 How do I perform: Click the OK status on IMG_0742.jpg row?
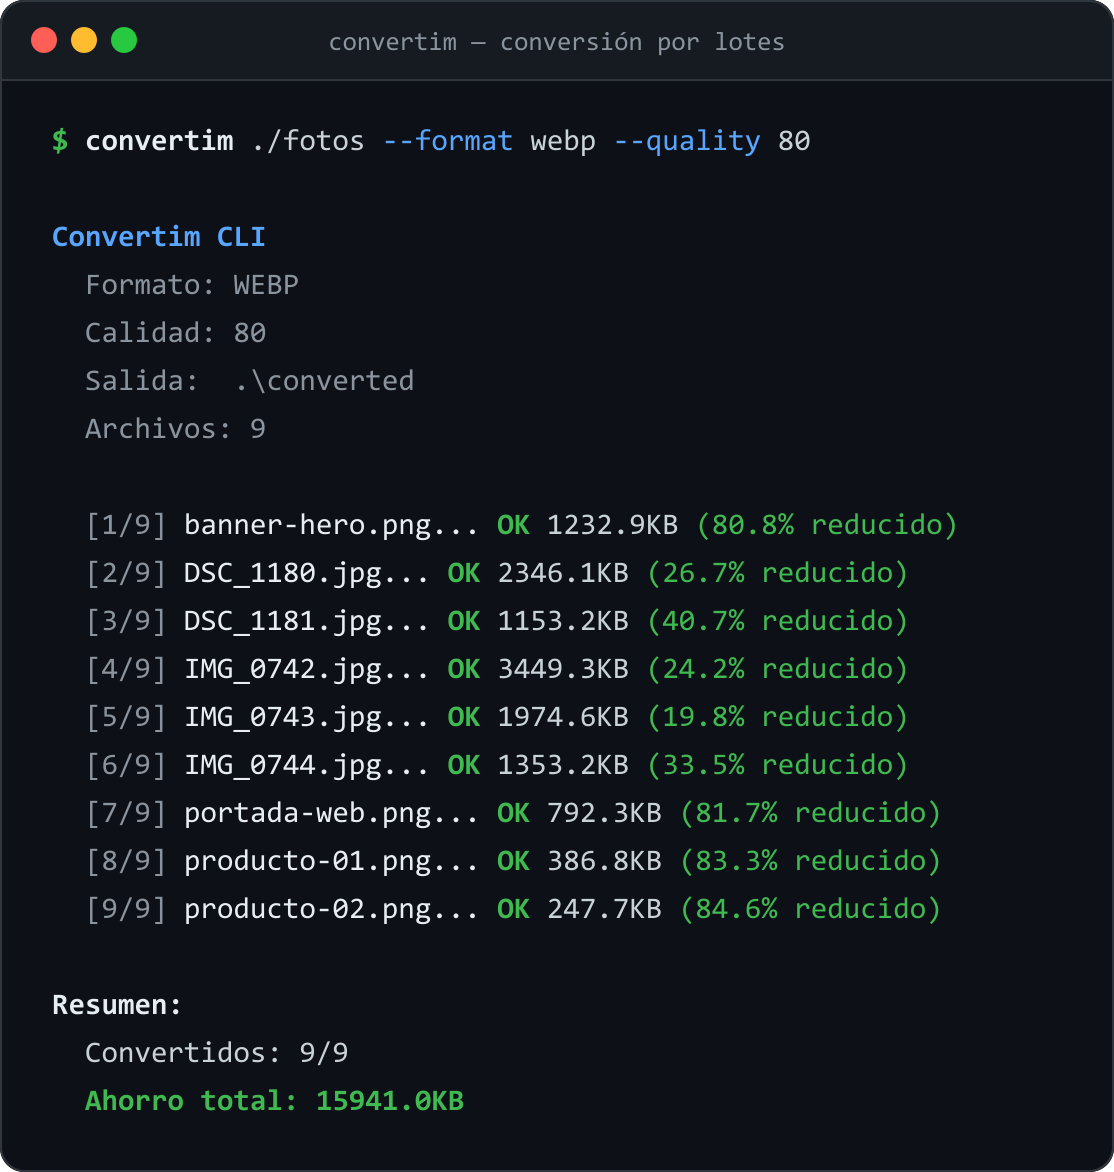(464, 668)
